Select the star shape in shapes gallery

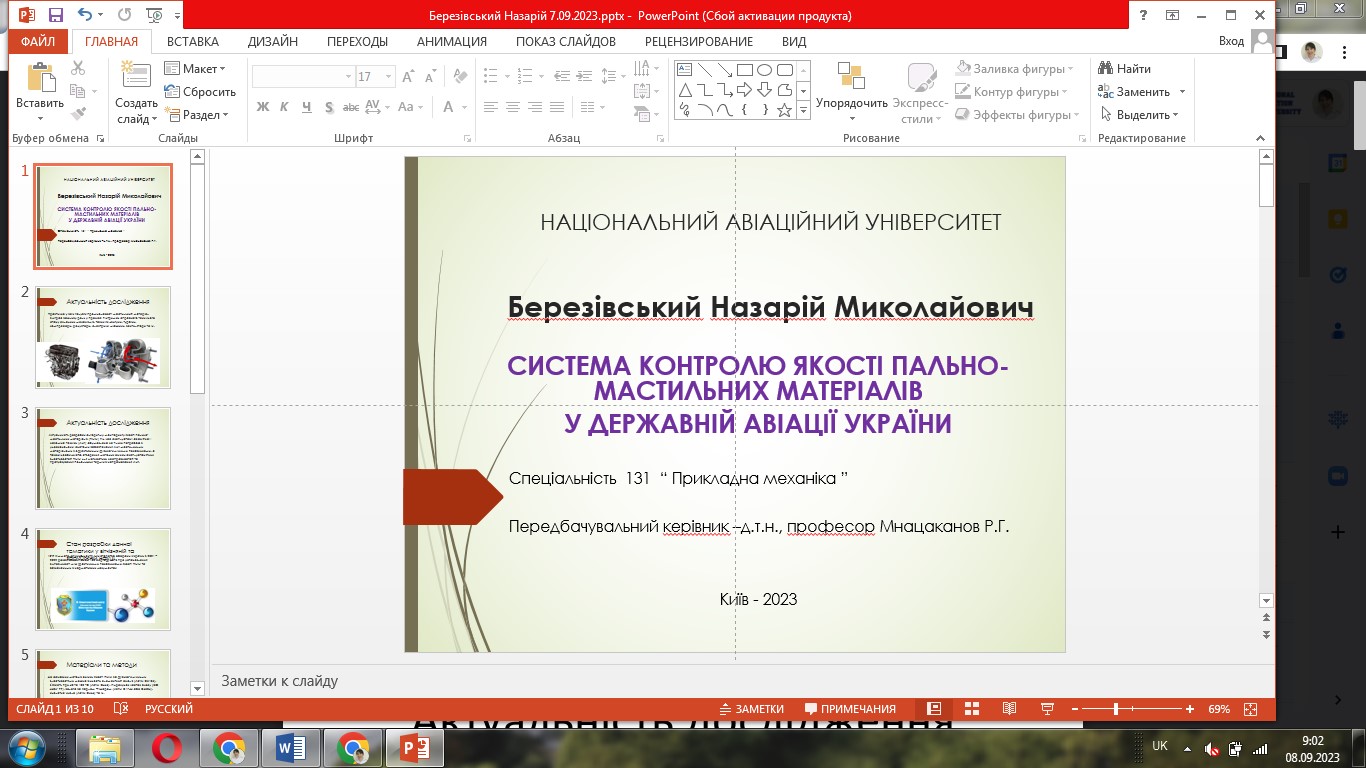(x=785, y=110)
